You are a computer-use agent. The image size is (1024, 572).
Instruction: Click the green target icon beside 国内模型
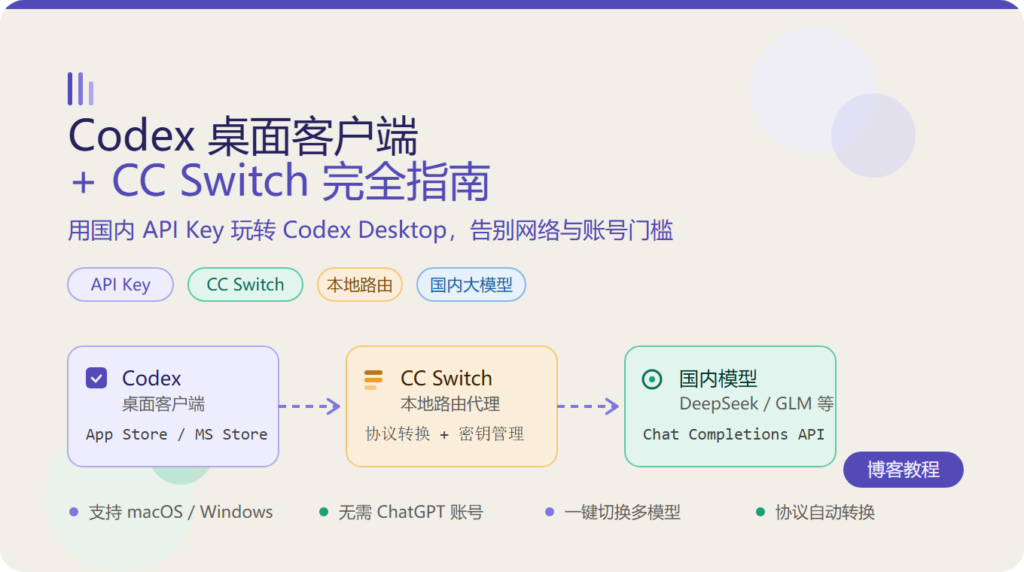[652, 379]
